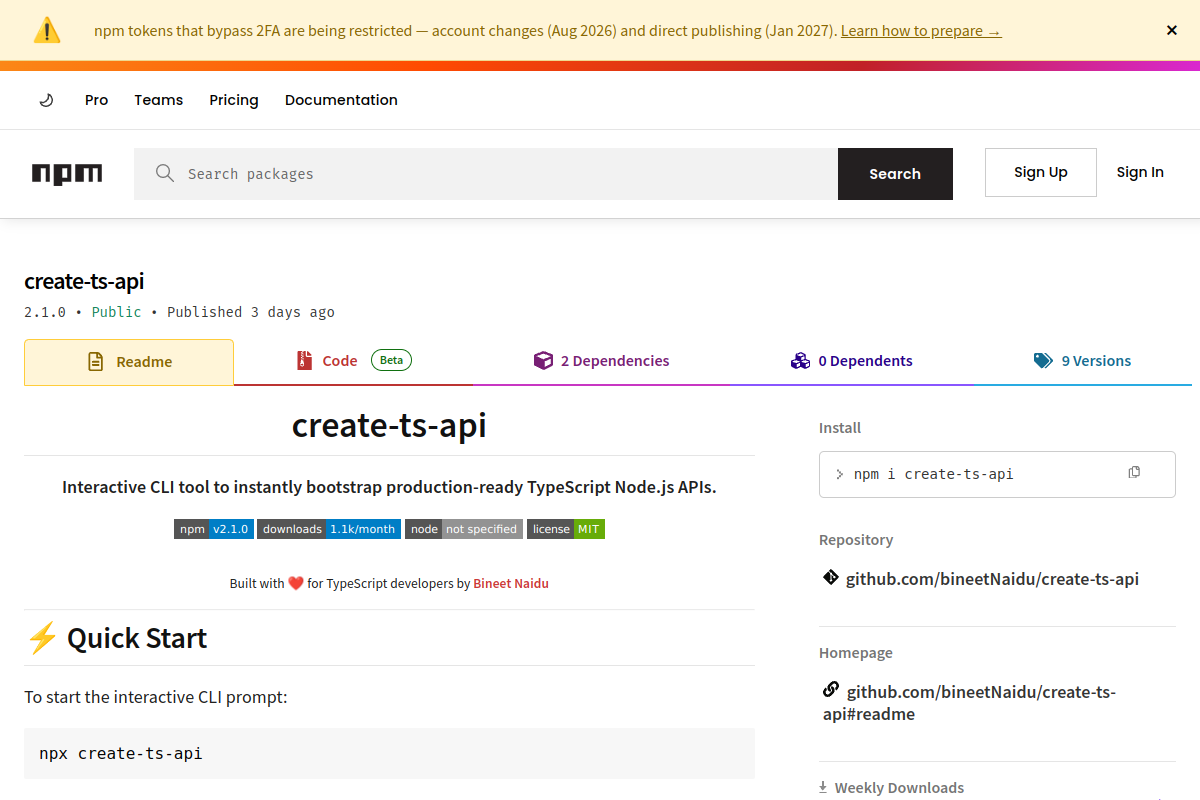Click the Sign Up button

(x=1041, y=172)
